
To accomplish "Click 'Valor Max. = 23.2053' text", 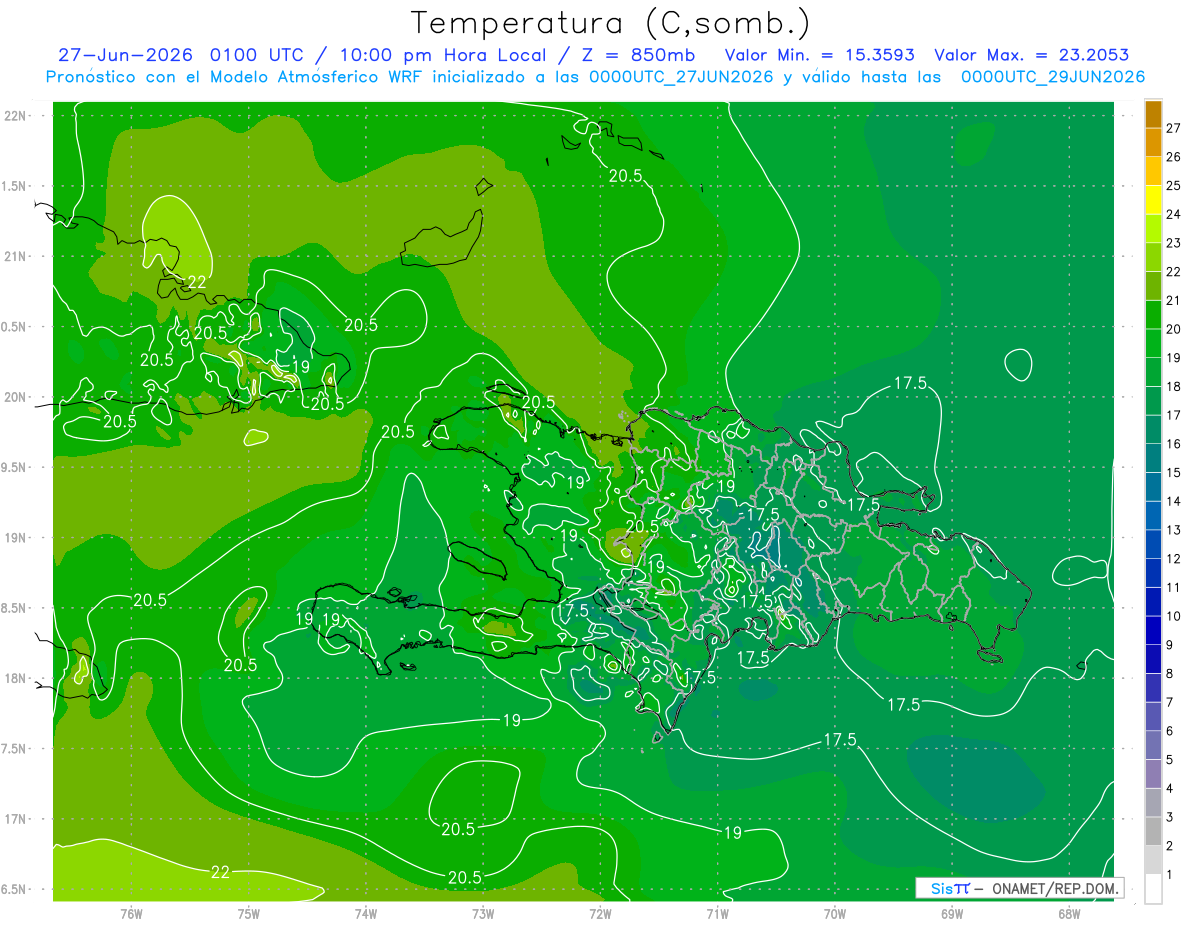I will [1032, 55].
